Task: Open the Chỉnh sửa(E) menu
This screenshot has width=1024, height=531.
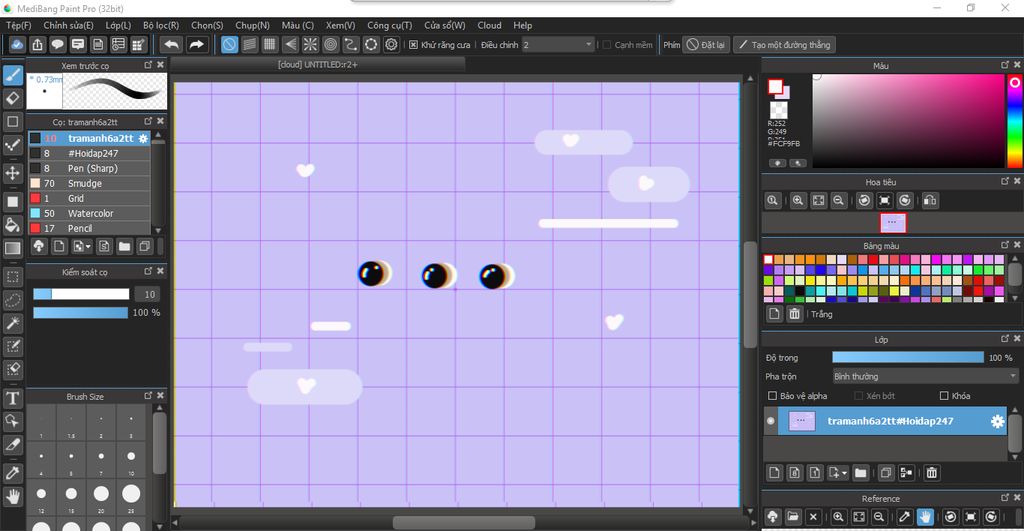Action: (69, 25)
